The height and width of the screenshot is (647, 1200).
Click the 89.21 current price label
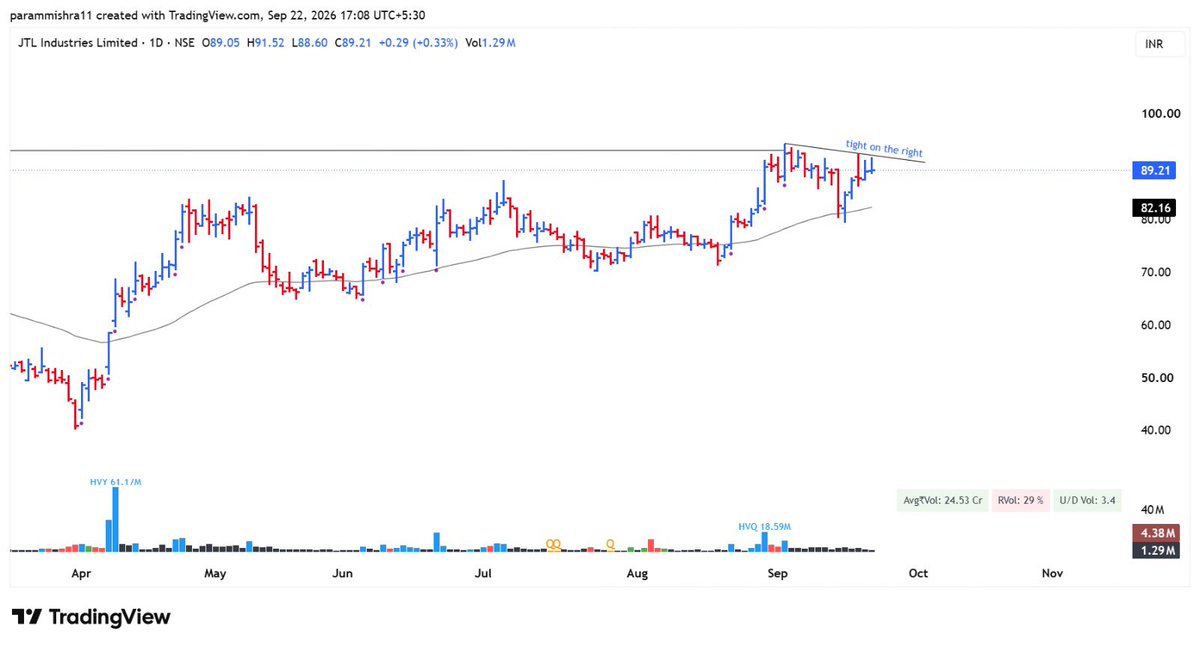1155,170
